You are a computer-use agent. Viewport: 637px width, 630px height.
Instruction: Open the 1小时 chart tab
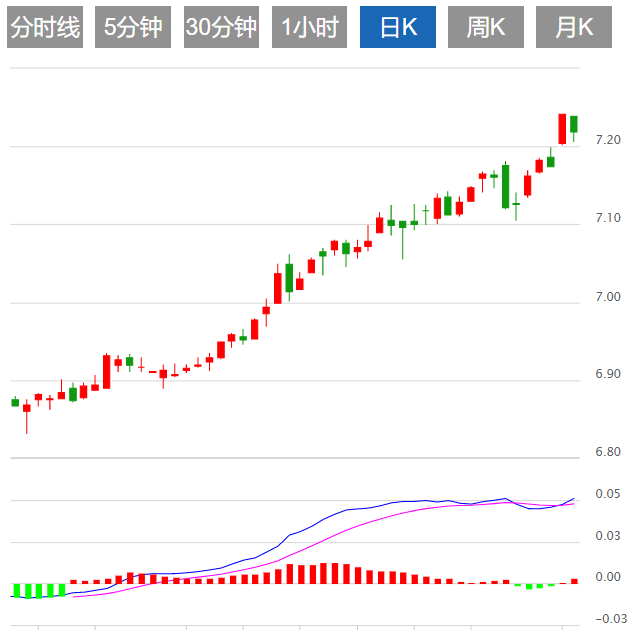click(310, 27)
